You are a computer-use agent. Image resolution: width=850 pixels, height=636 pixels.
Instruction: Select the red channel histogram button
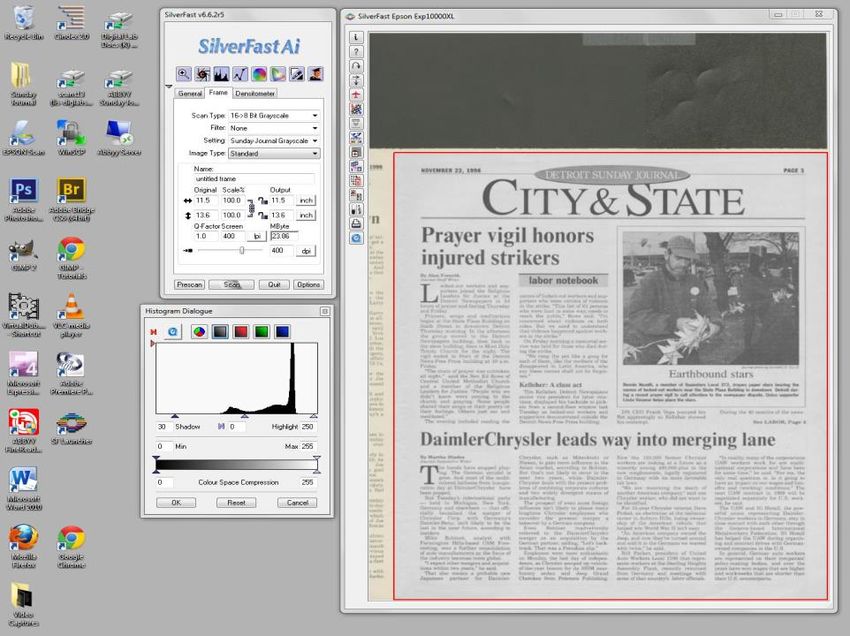point(241,331)
